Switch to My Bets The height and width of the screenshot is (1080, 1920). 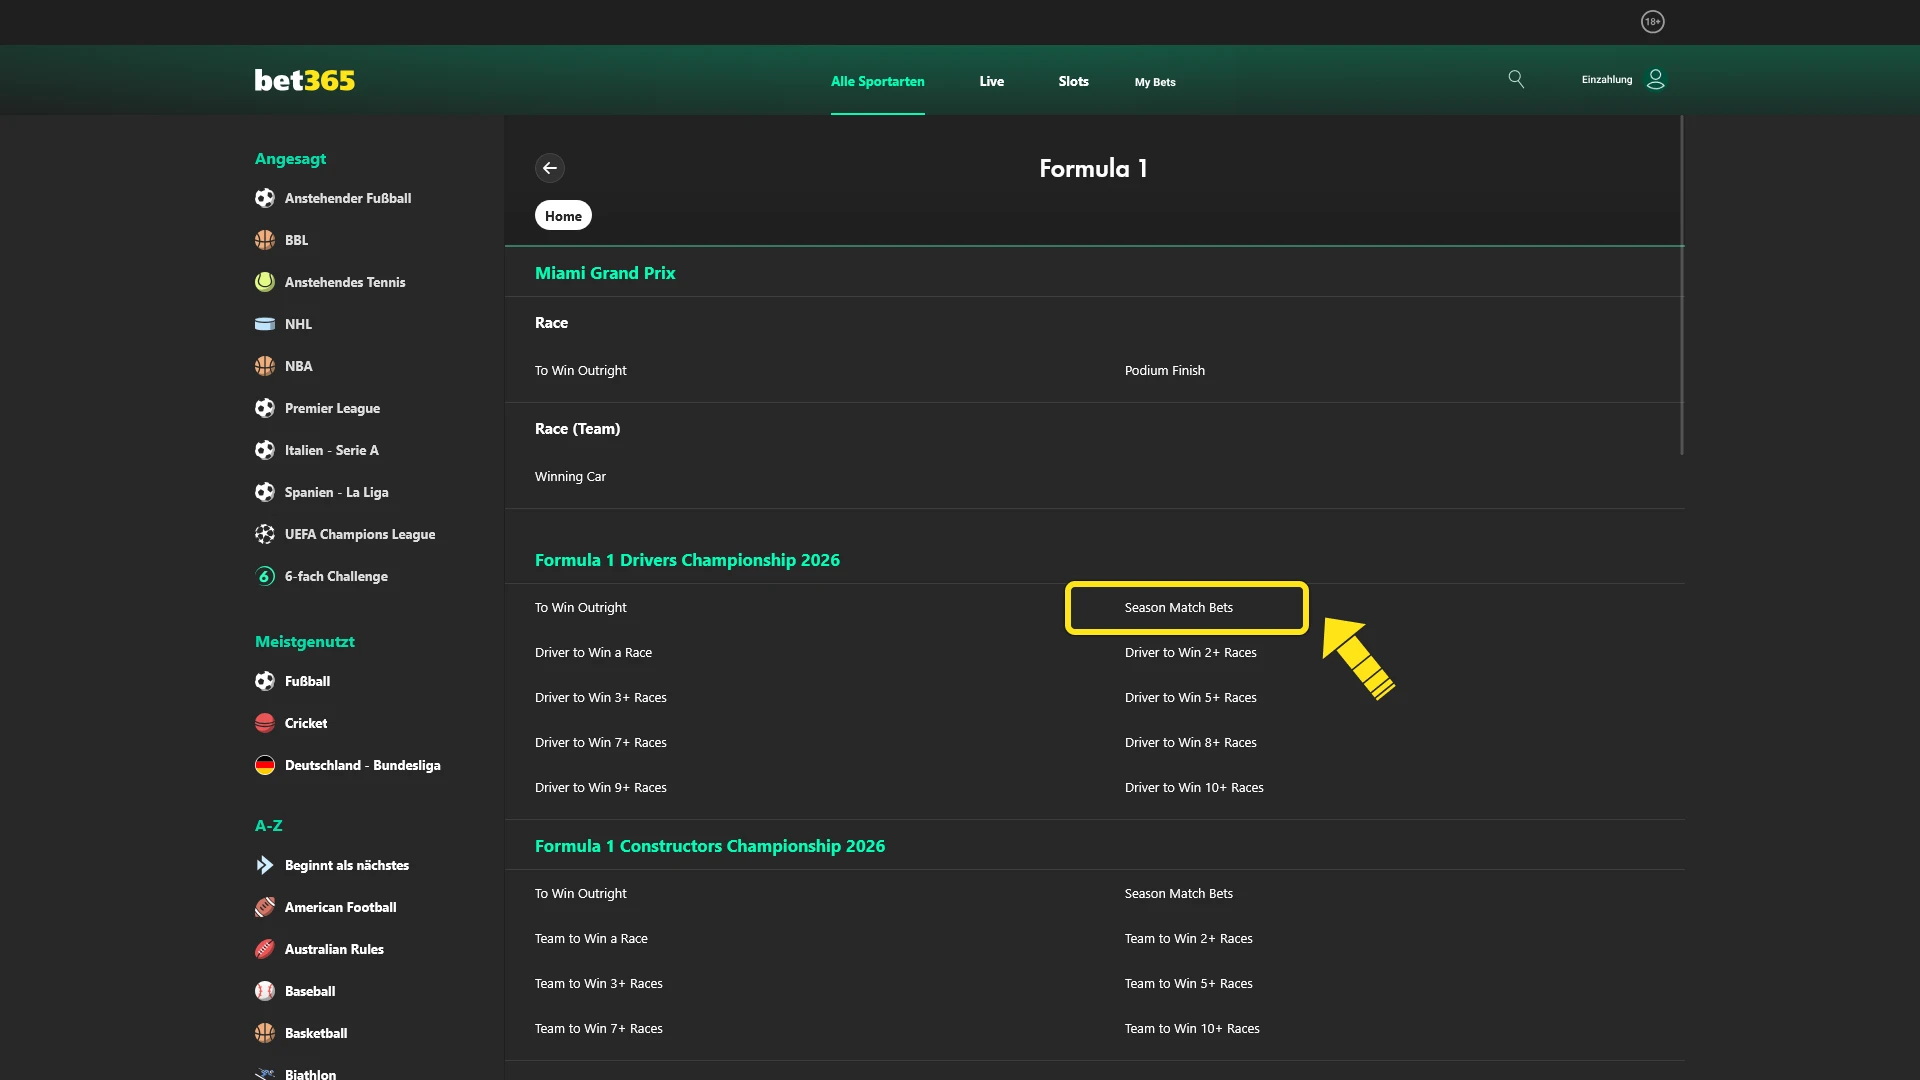1155,82
